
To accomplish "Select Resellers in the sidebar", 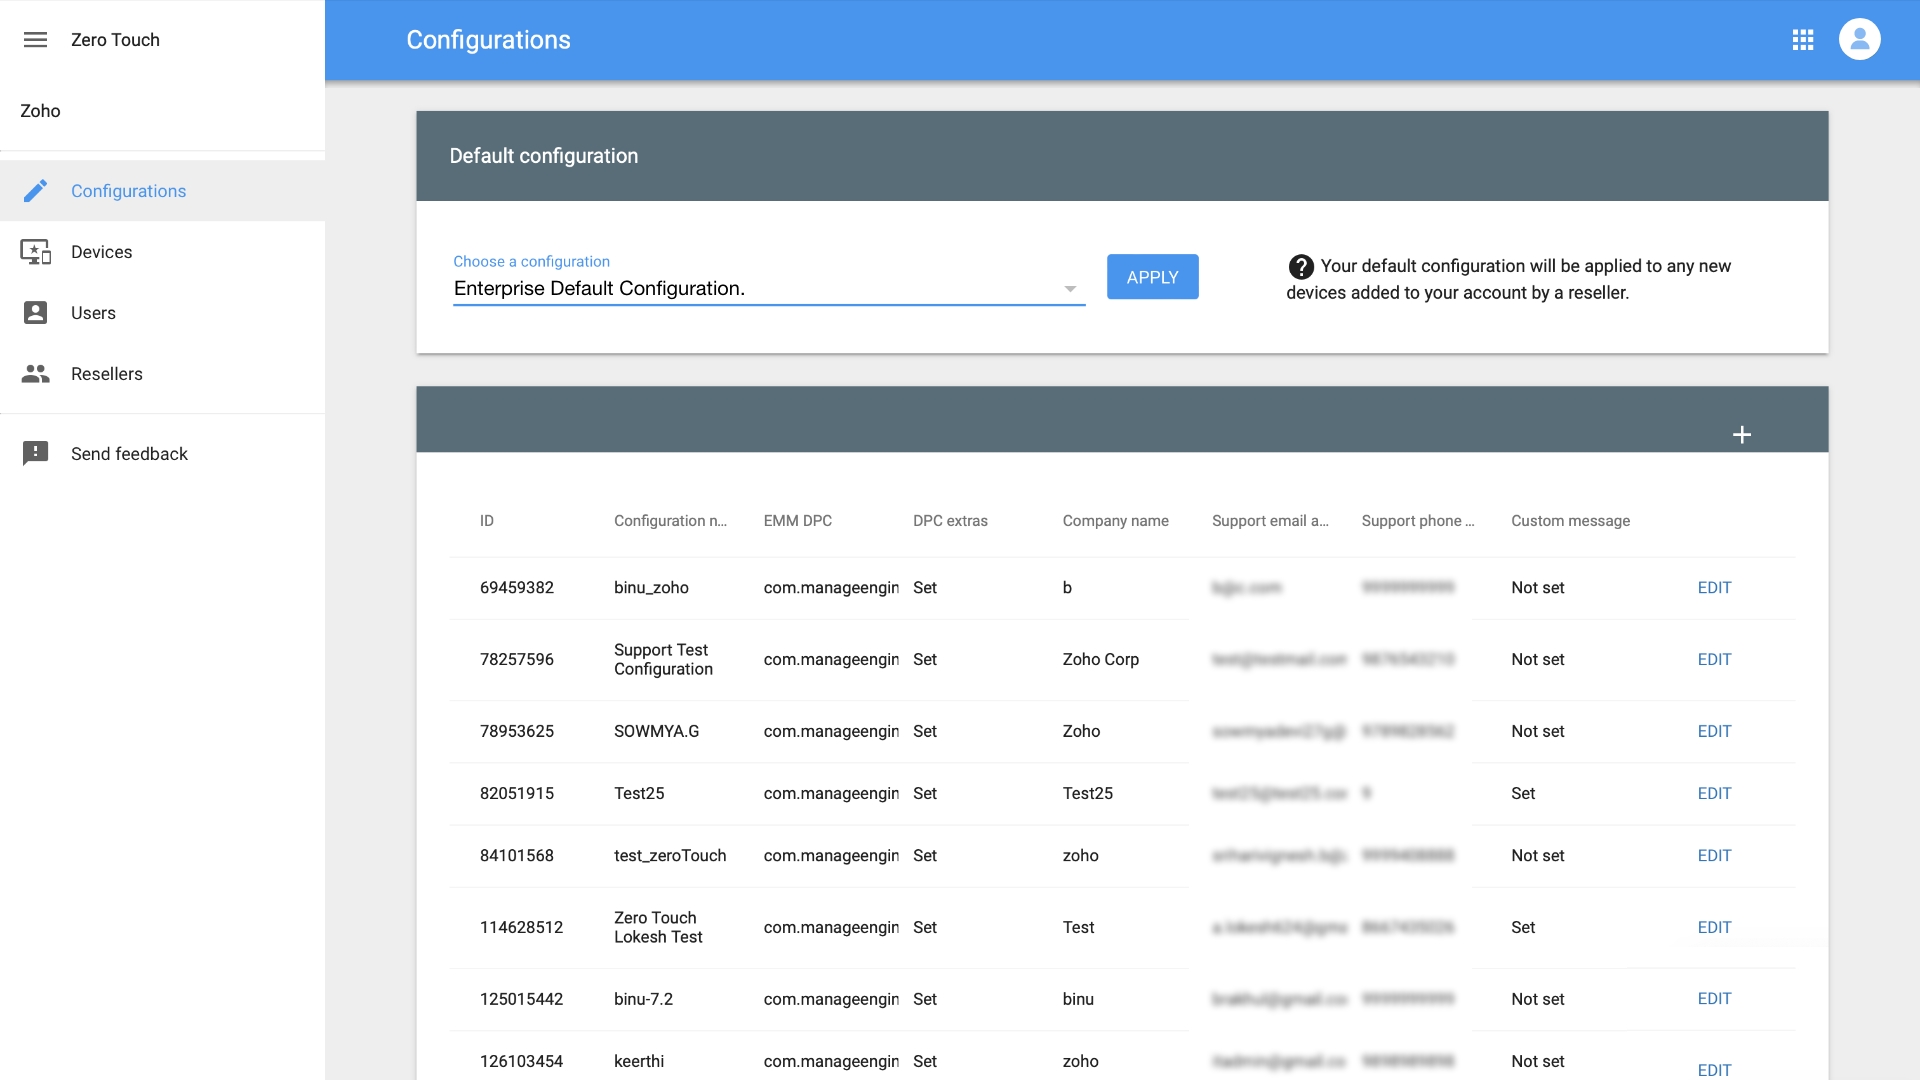I will tap(106, 374).
